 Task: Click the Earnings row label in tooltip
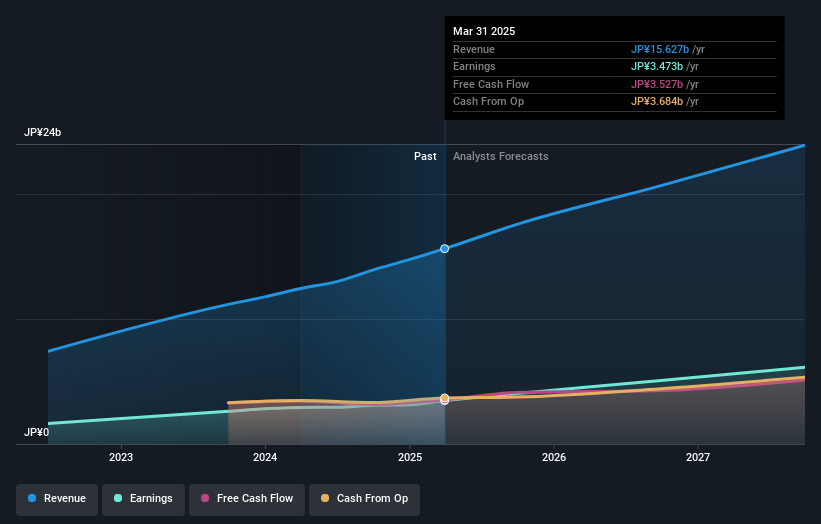click(x=474, y=66)
